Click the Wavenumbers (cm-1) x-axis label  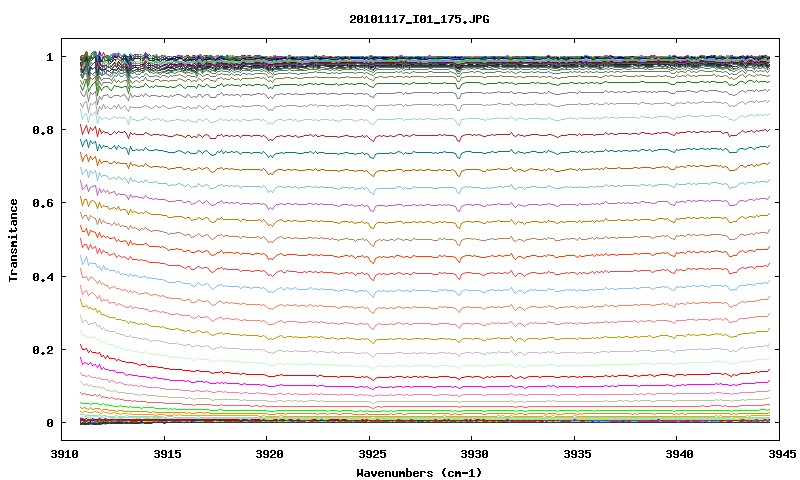pos(419,473)
